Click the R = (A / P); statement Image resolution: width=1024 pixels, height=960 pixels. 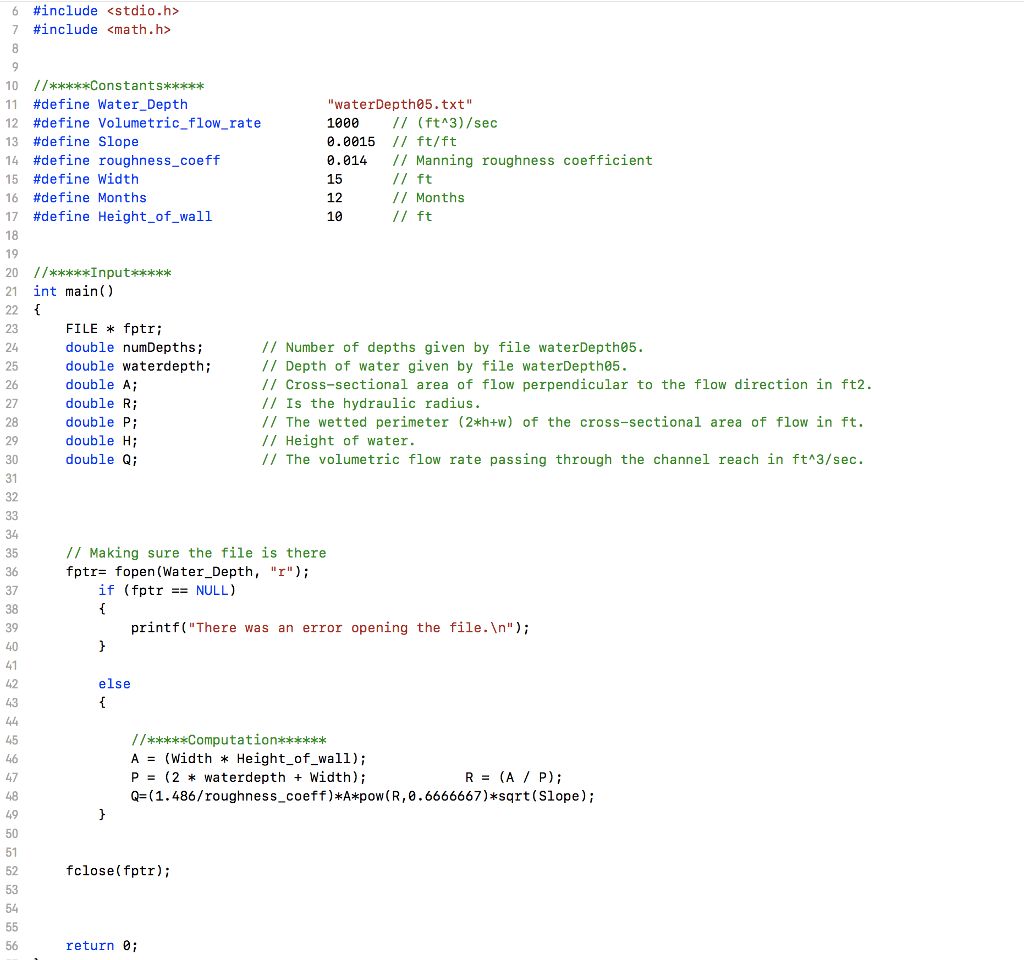pos(514,778)
